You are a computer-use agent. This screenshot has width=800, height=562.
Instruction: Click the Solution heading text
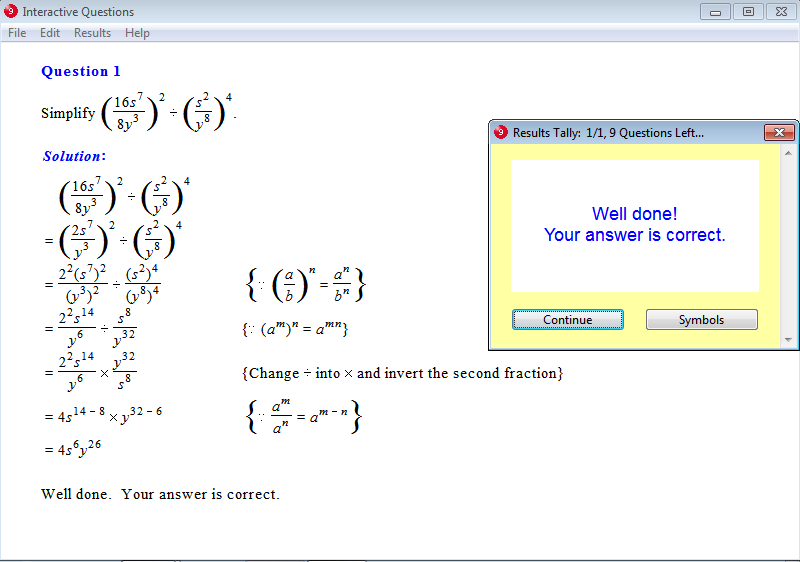point(74,156)
